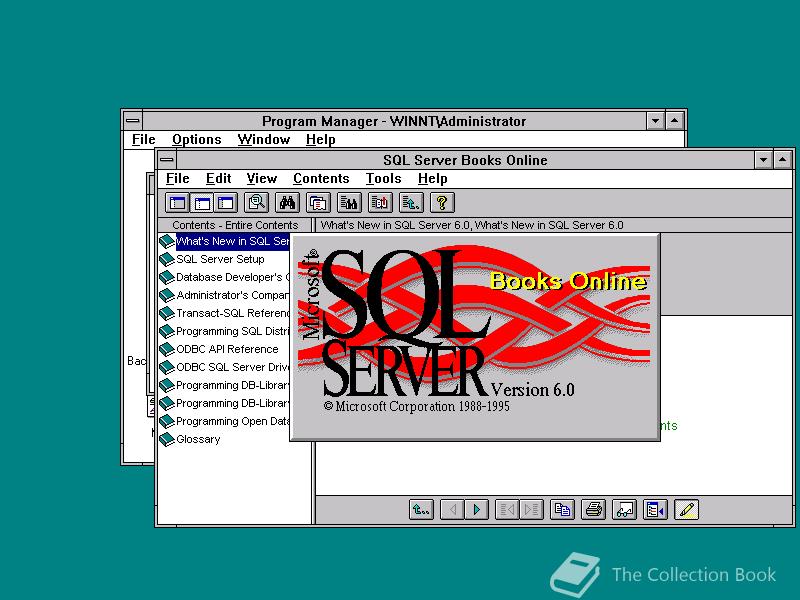Select Administrator's Companion book entry
The image size is (800, 600).
point(233,295)
